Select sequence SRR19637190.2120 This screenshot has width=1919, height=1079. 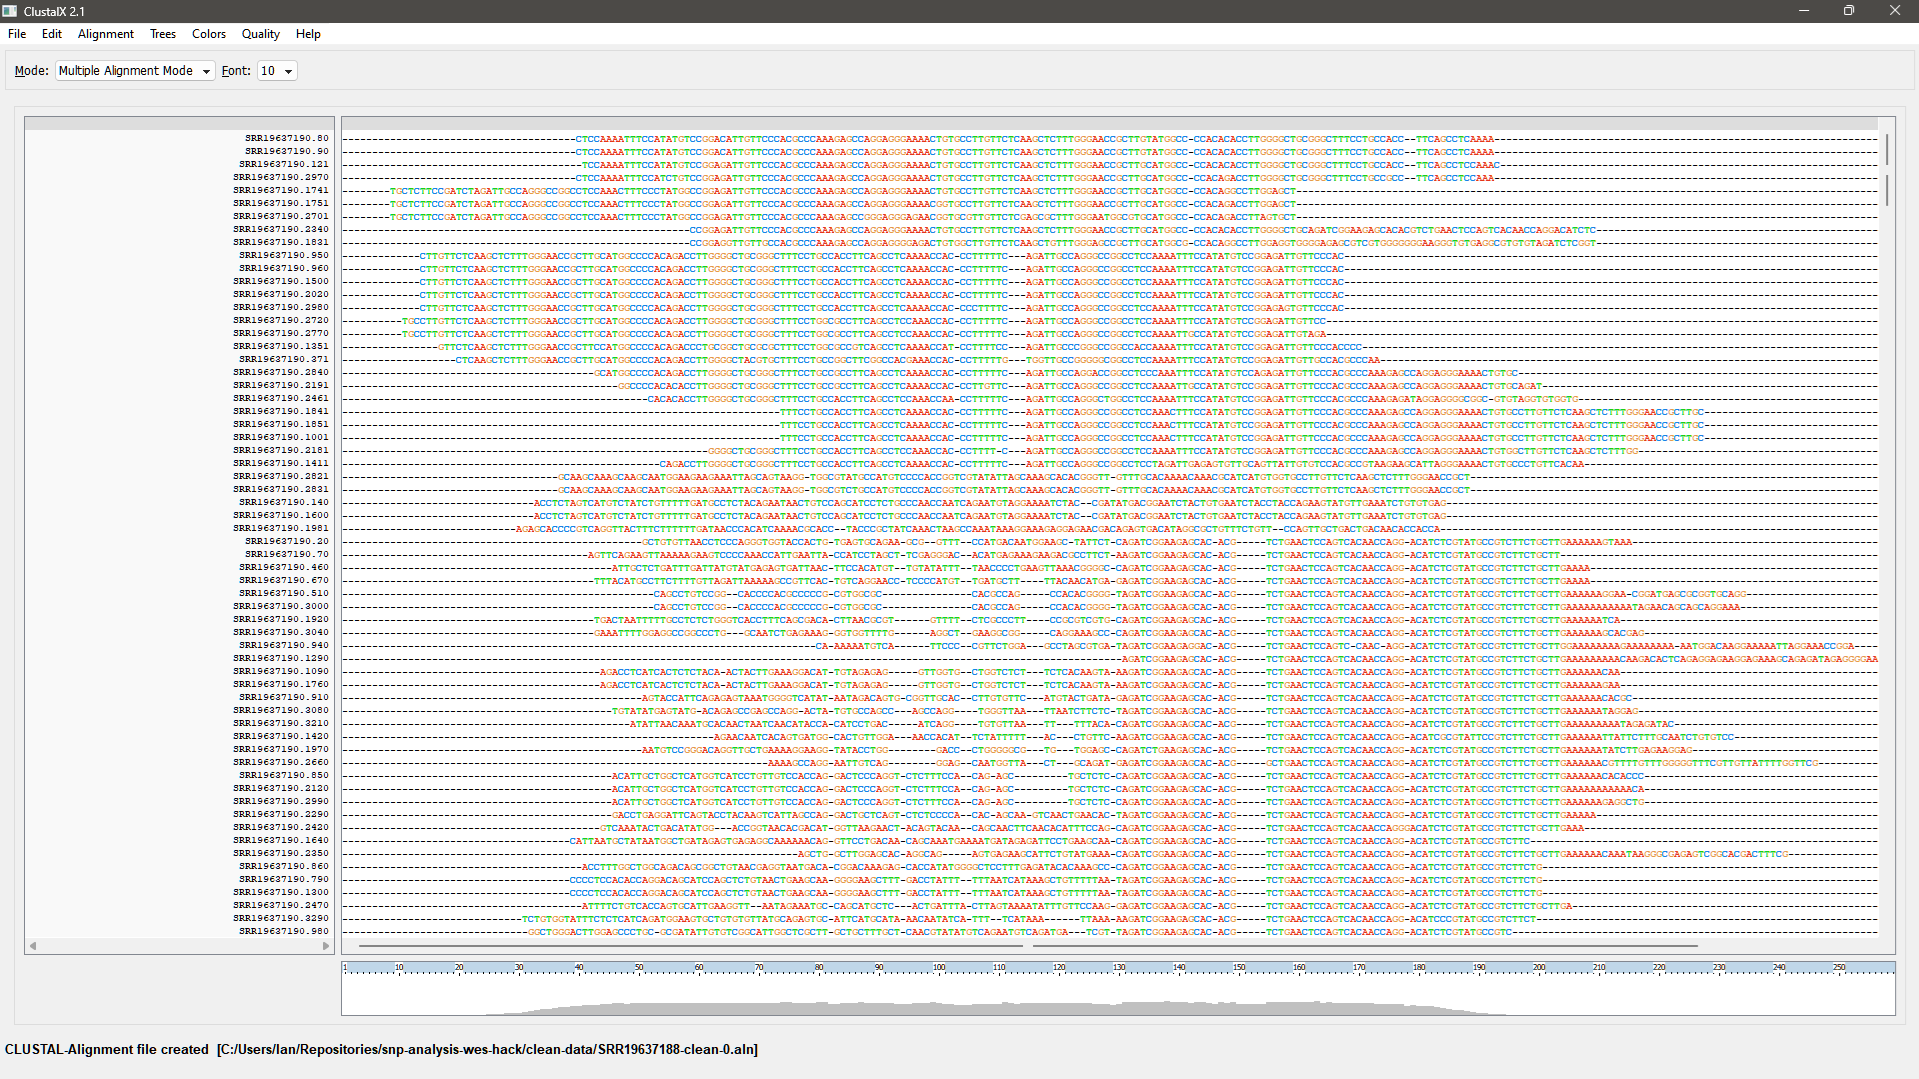tap(281, 788)
